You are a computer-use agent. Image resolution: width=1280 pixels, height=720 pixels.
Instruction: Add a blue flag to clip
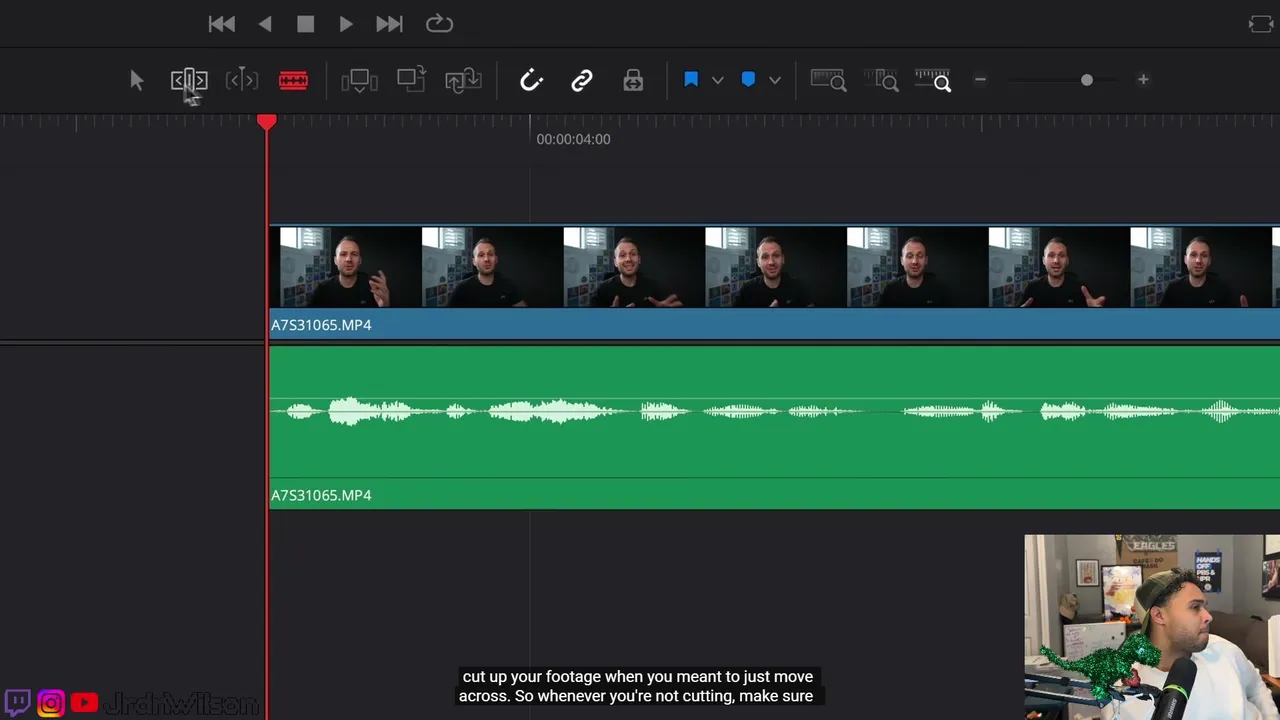coord(691,80)
